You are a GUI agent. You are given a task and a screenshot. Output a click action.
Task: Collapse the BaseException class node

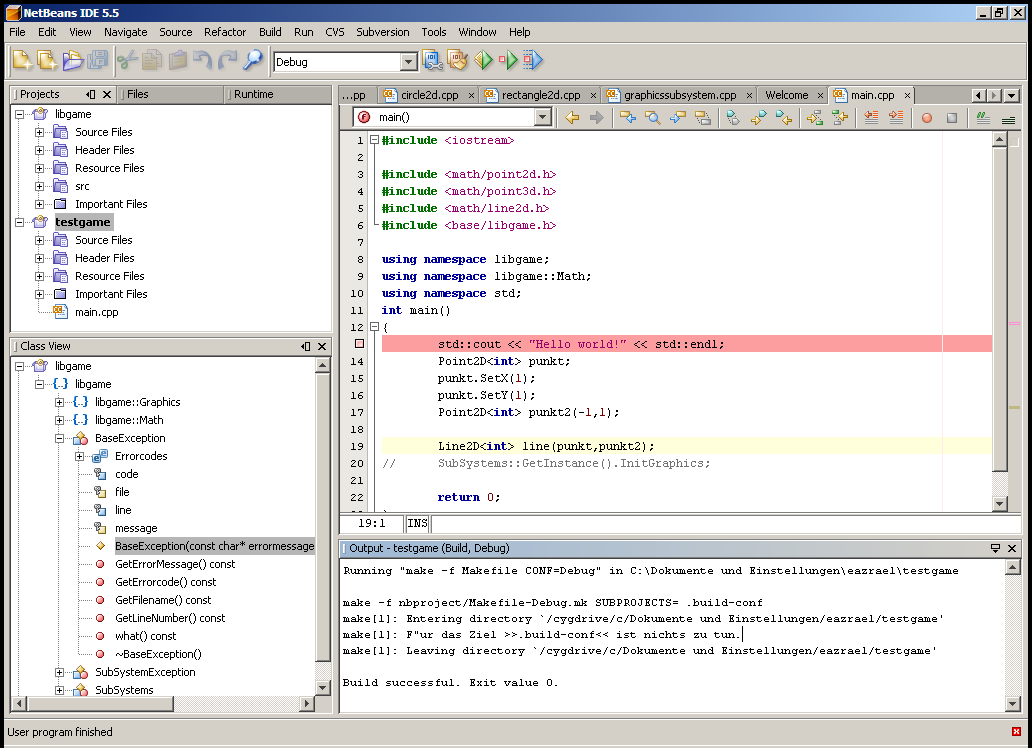[x=59, y=438]
